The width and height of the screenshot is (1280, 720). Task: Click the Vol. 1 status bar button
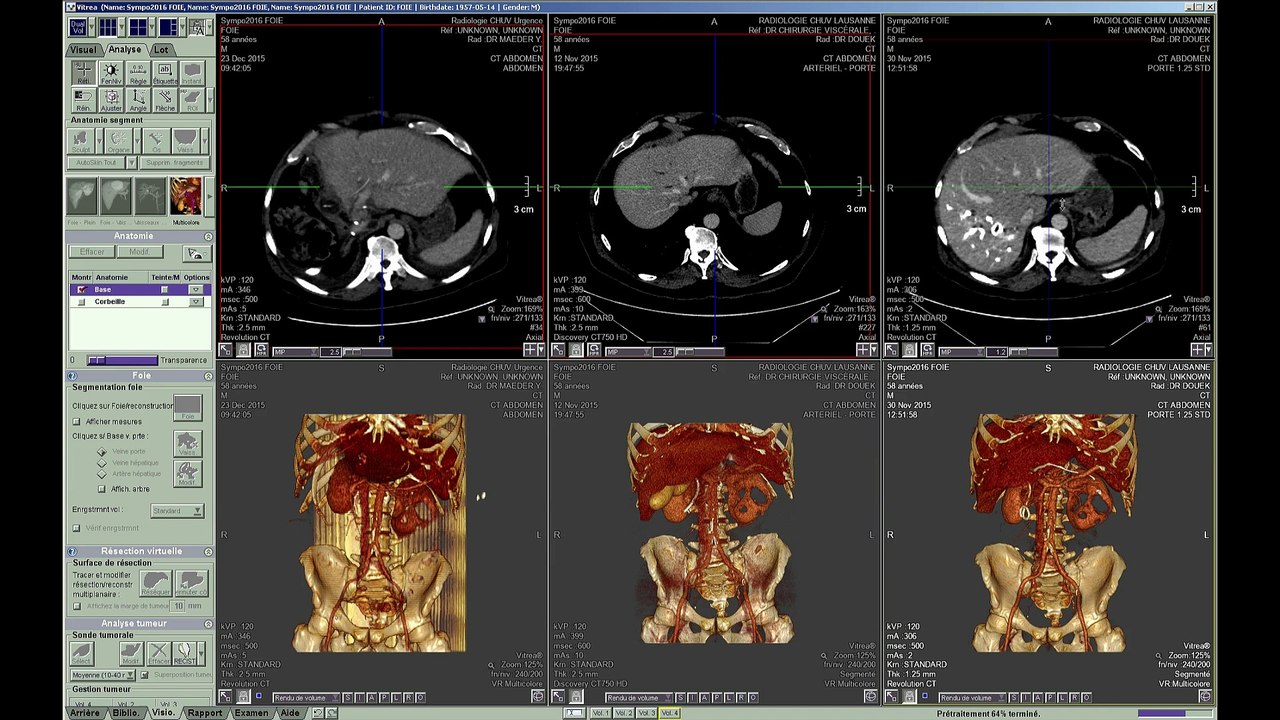point(600,713)
